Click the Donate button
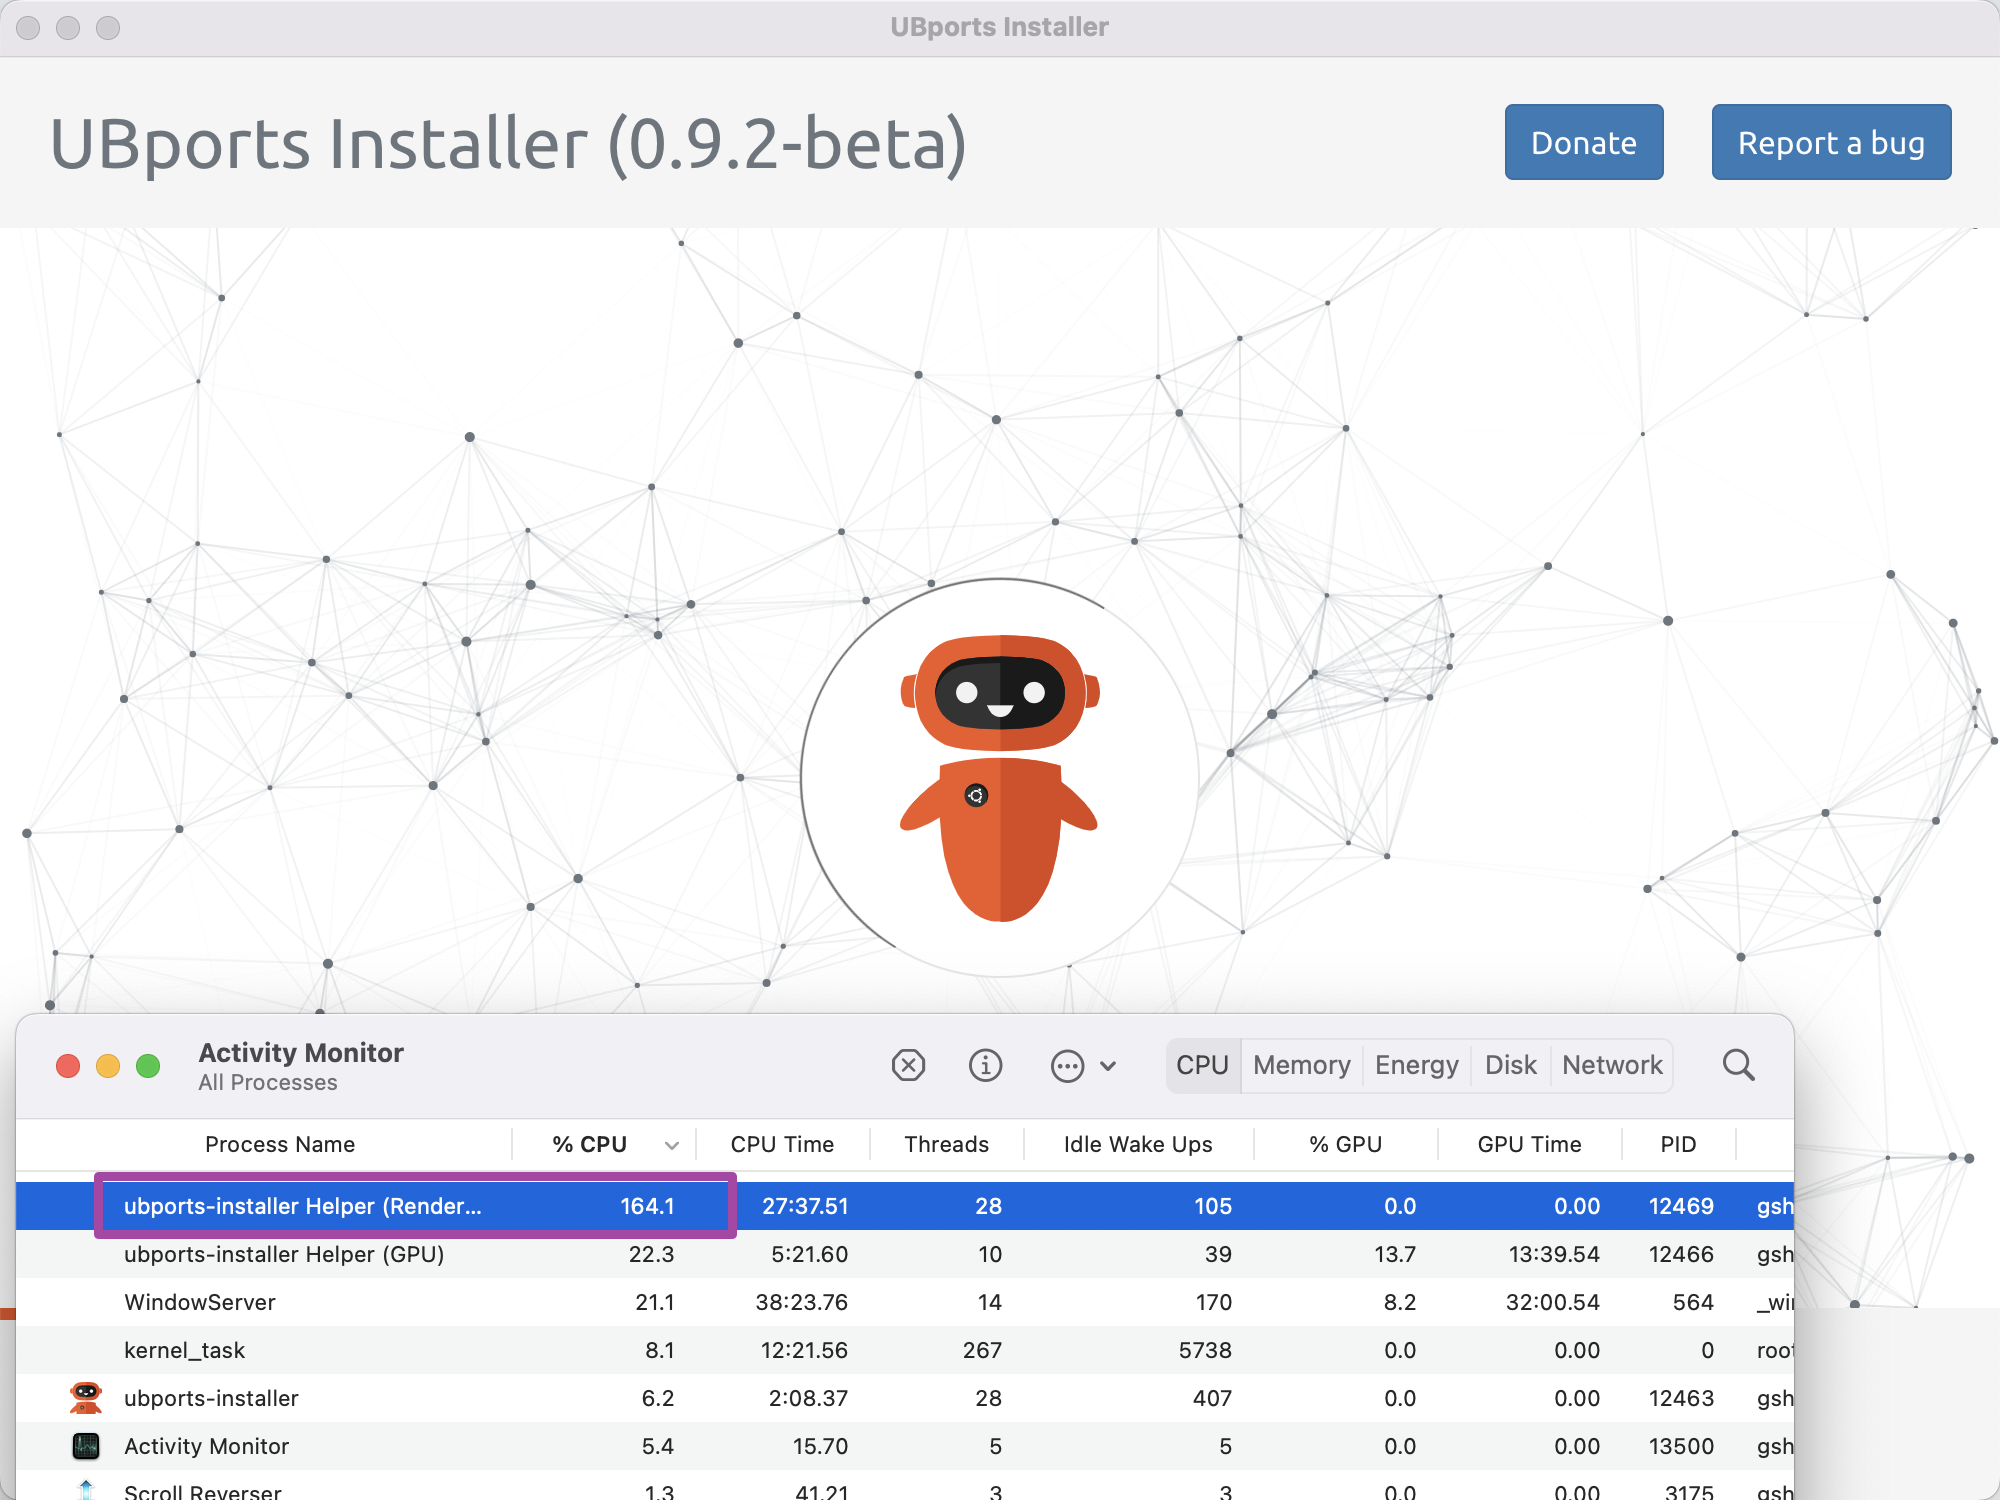 click(x=1583, y=142)
